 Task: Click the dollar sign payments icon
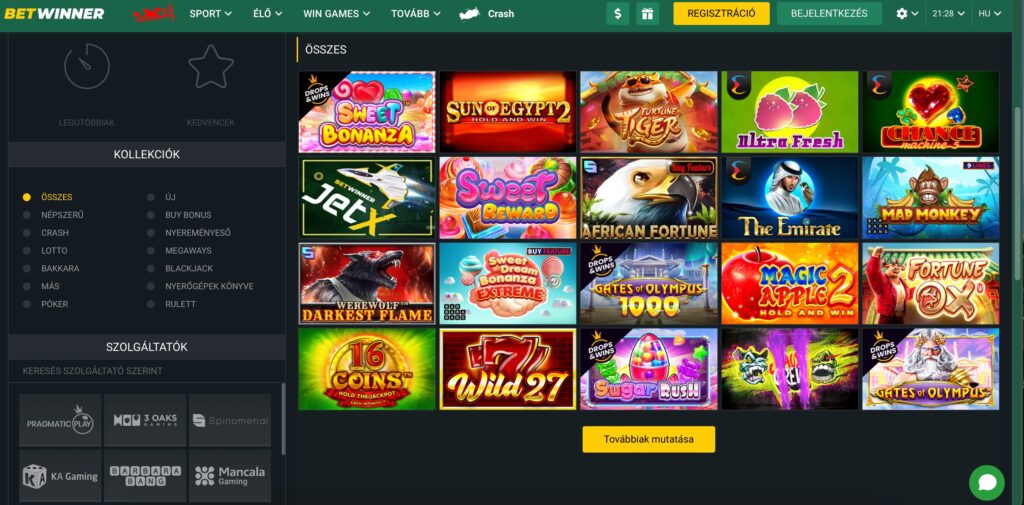point(618,13)
